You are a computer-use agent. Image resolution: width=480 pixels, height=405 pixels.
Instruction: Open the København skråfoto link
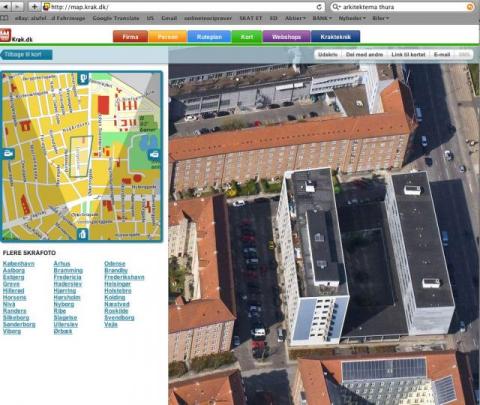(19, 264)
